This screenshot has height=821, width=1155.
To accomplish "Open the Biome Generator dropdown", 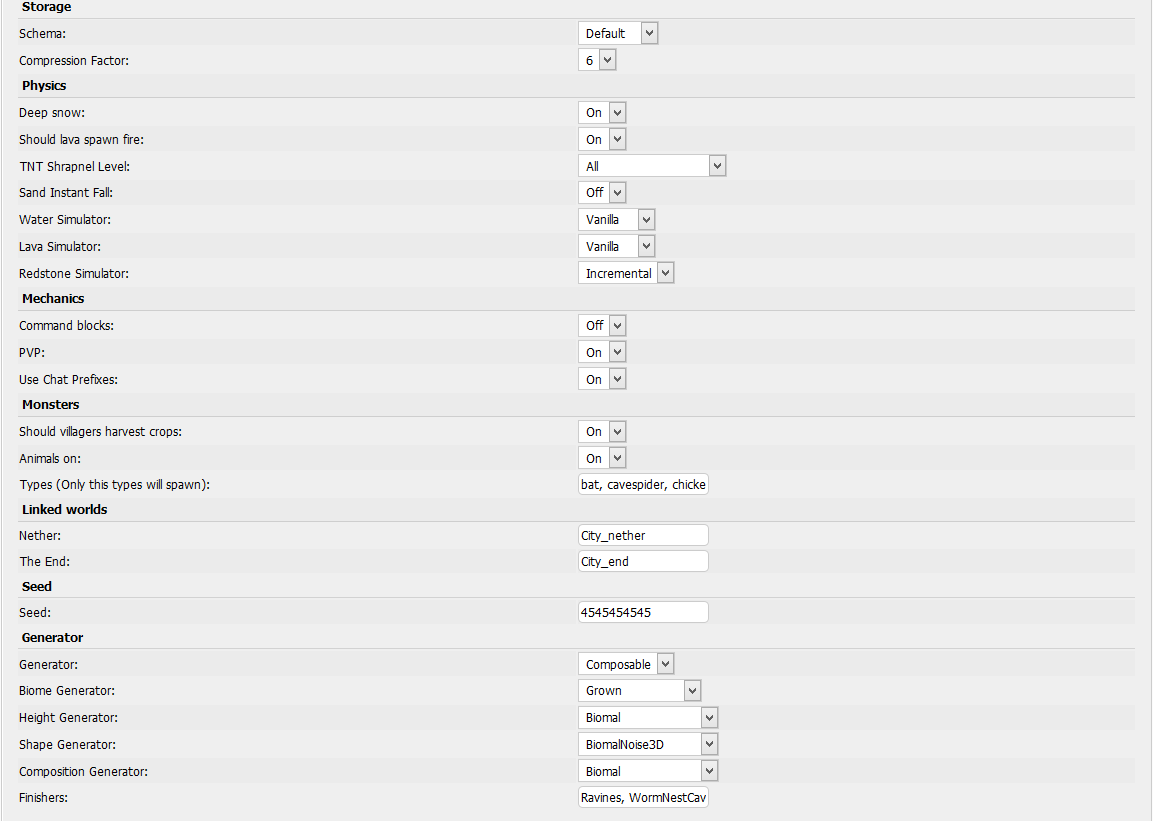I will [640, 690].
